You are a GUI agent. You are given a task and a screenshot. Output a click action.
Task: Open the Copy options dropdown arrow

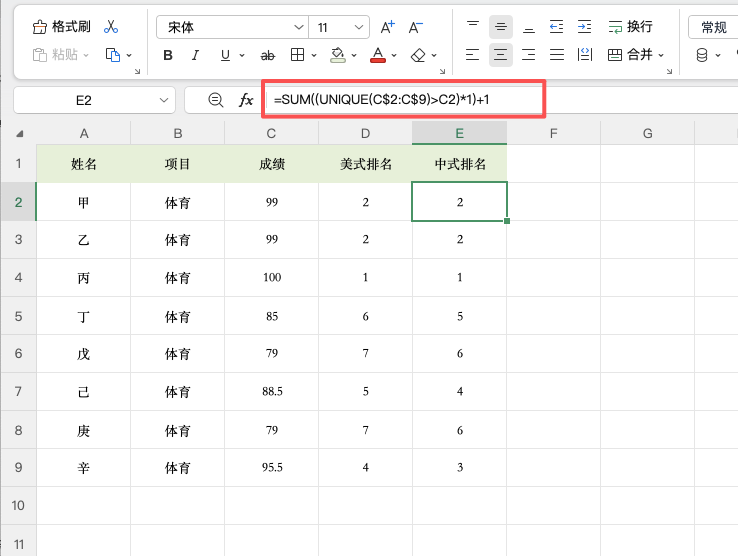coord(129,56)
